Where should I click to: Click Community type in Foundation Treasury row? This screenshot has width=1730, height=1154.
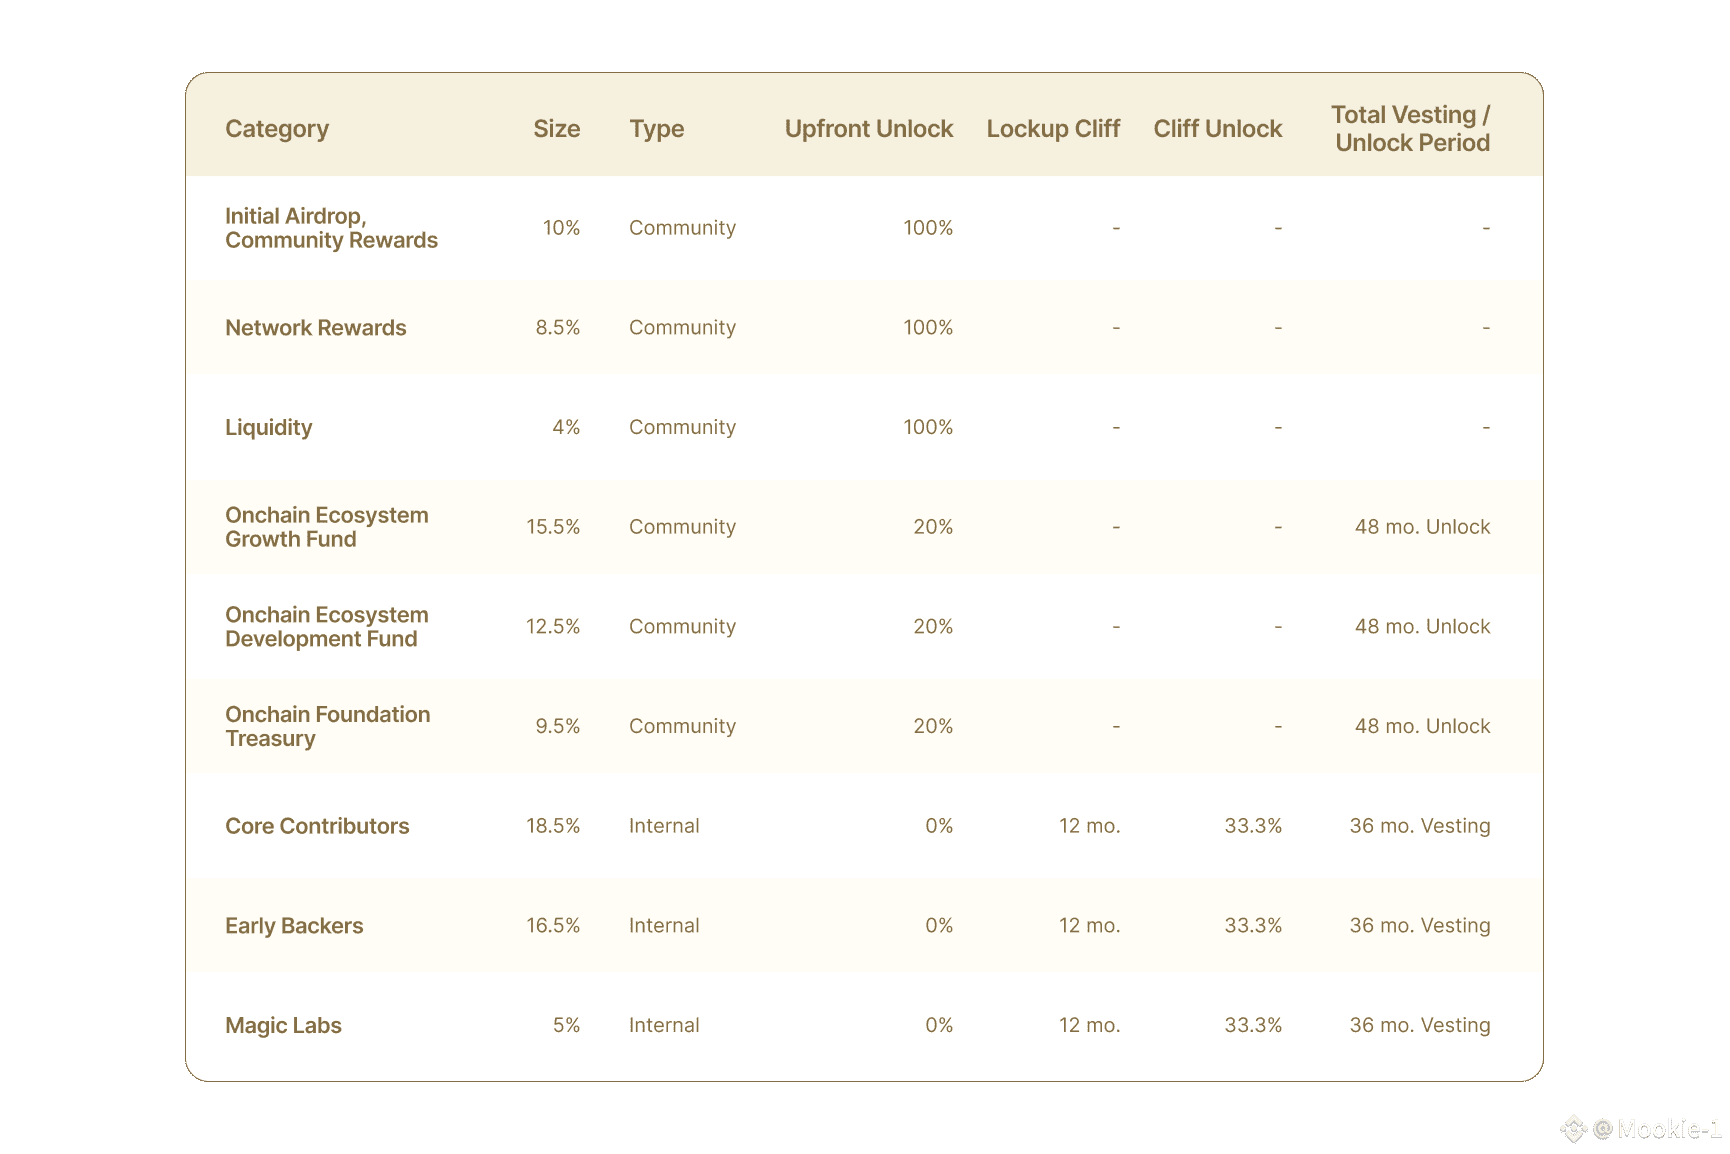coord(683,726)
